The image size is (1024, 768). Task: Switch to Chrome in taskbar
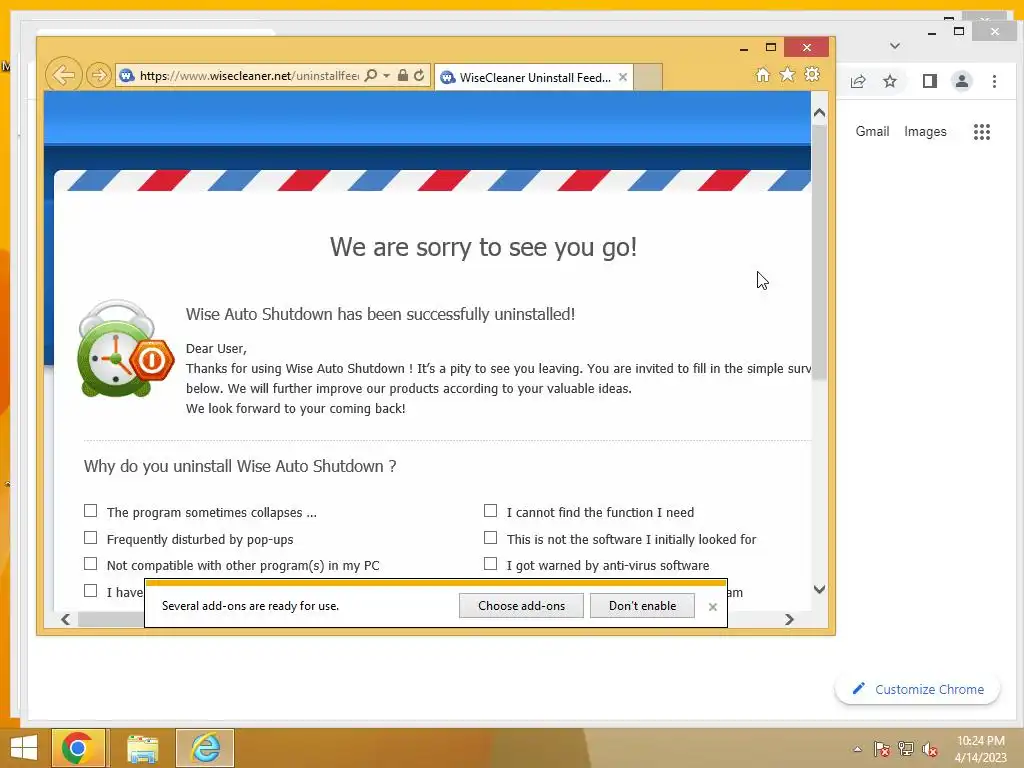pos(78,748)
